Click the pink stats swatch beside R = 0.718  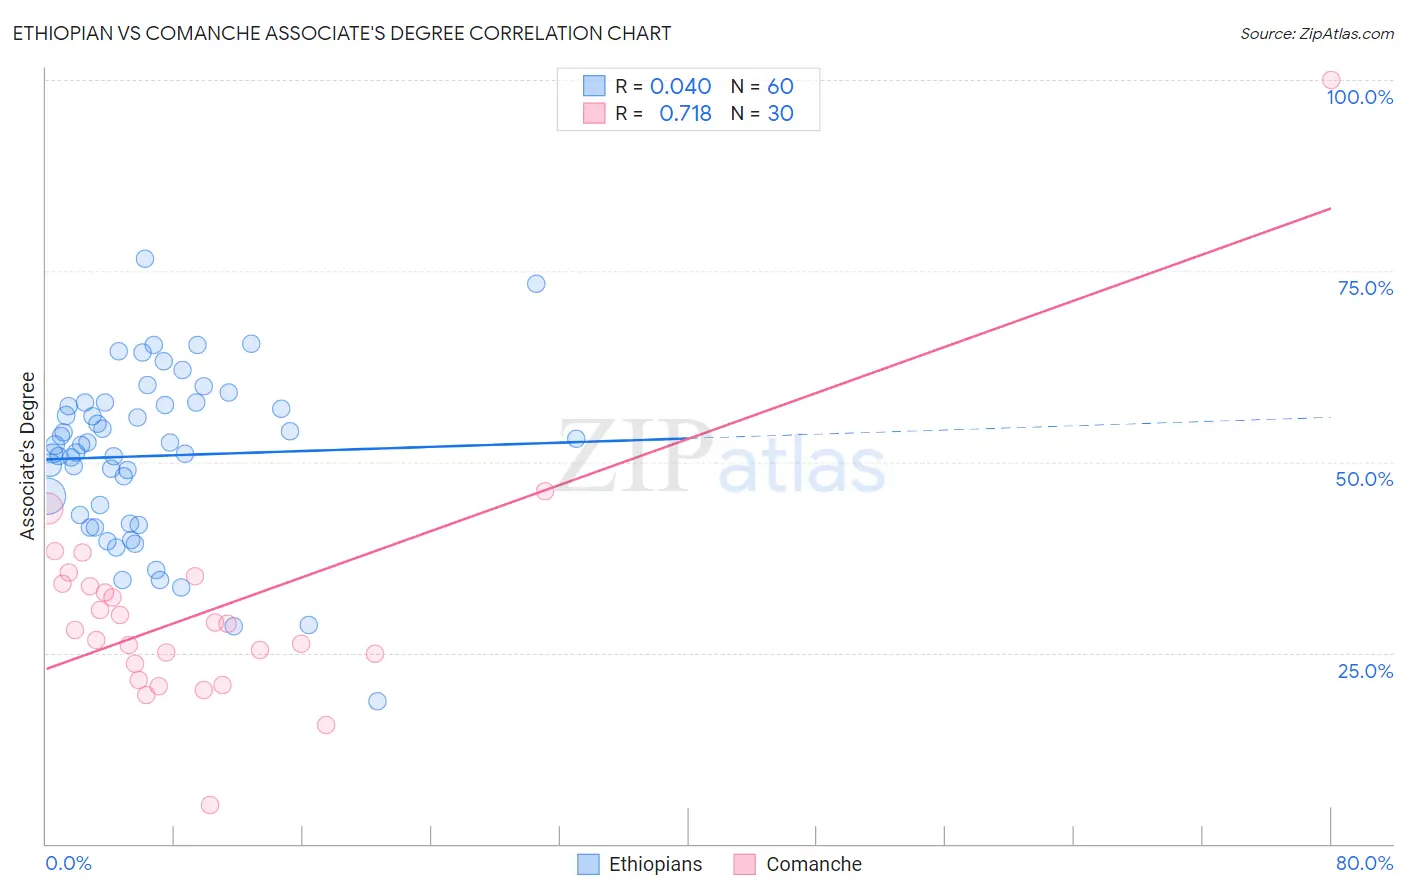(x=594, y=113)
